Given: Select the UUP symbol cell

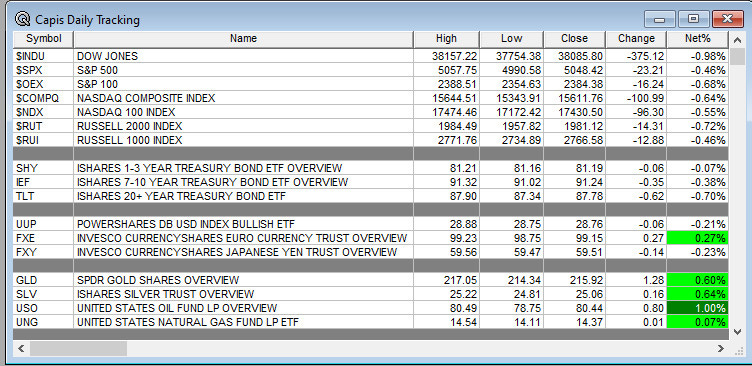Looking at the screenshot, I should [44, 224].
